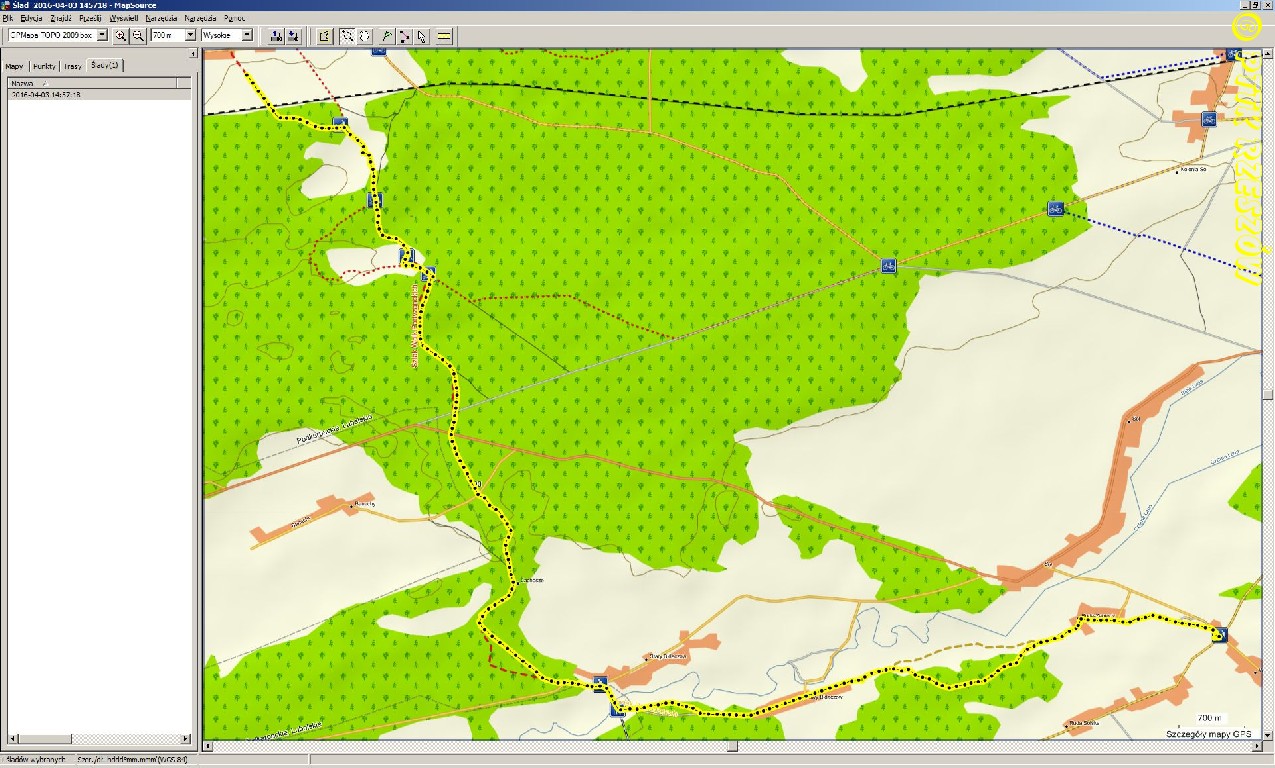Click the send to device icon
Image resolution: width=1275 pixels, height=768 pixels.
(x=275, y=36)
